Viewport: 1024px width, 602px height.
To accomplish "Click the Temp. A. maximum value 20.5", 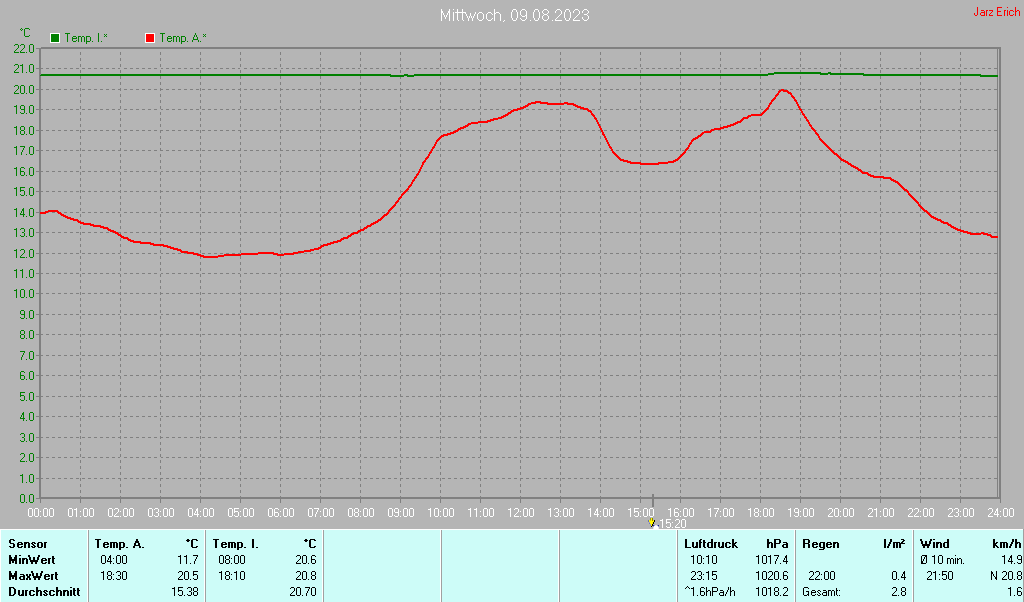I will (188, 577).
